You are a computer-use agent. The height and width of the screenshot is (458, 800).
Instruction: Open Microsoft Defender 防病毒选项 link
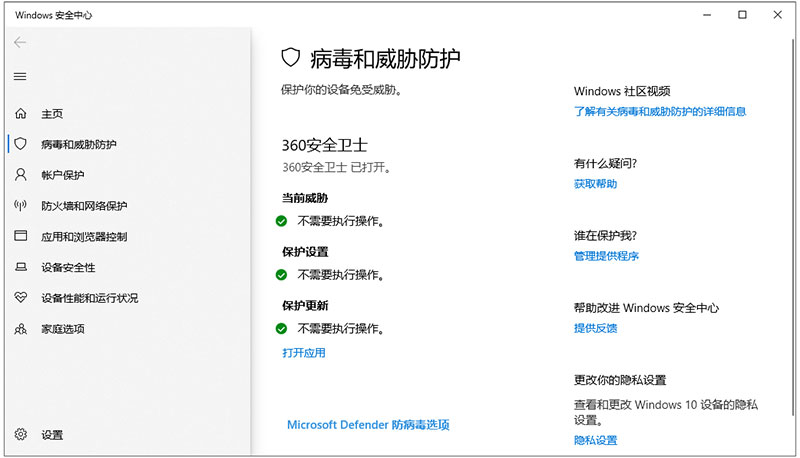pyautogui.click(x=368, y=424)
